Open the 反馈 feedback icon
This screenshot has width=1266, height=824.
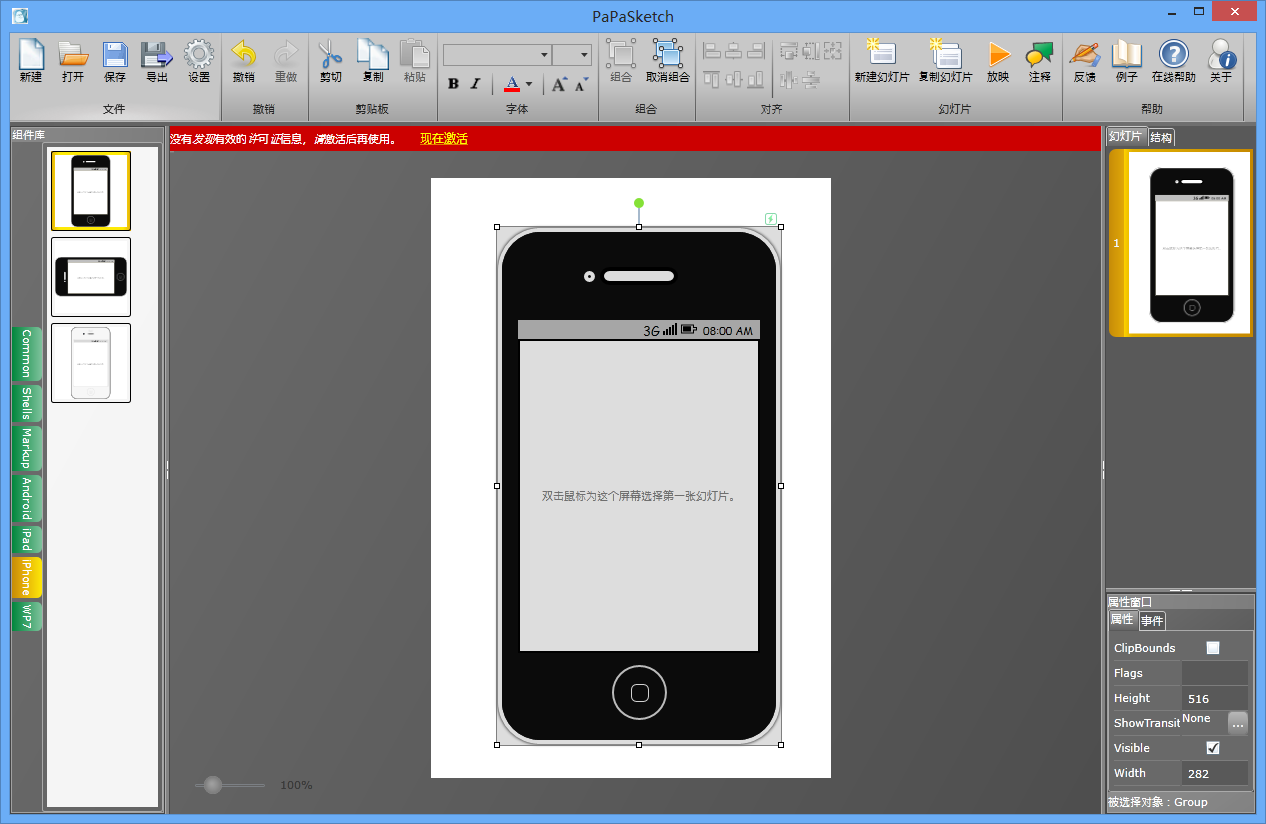(1084, 61)
